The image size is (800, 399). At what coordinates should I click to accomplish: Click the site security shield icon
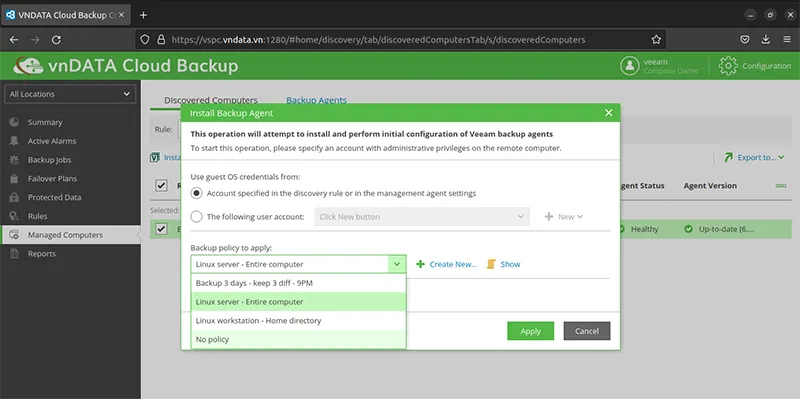tap(145, 39)
